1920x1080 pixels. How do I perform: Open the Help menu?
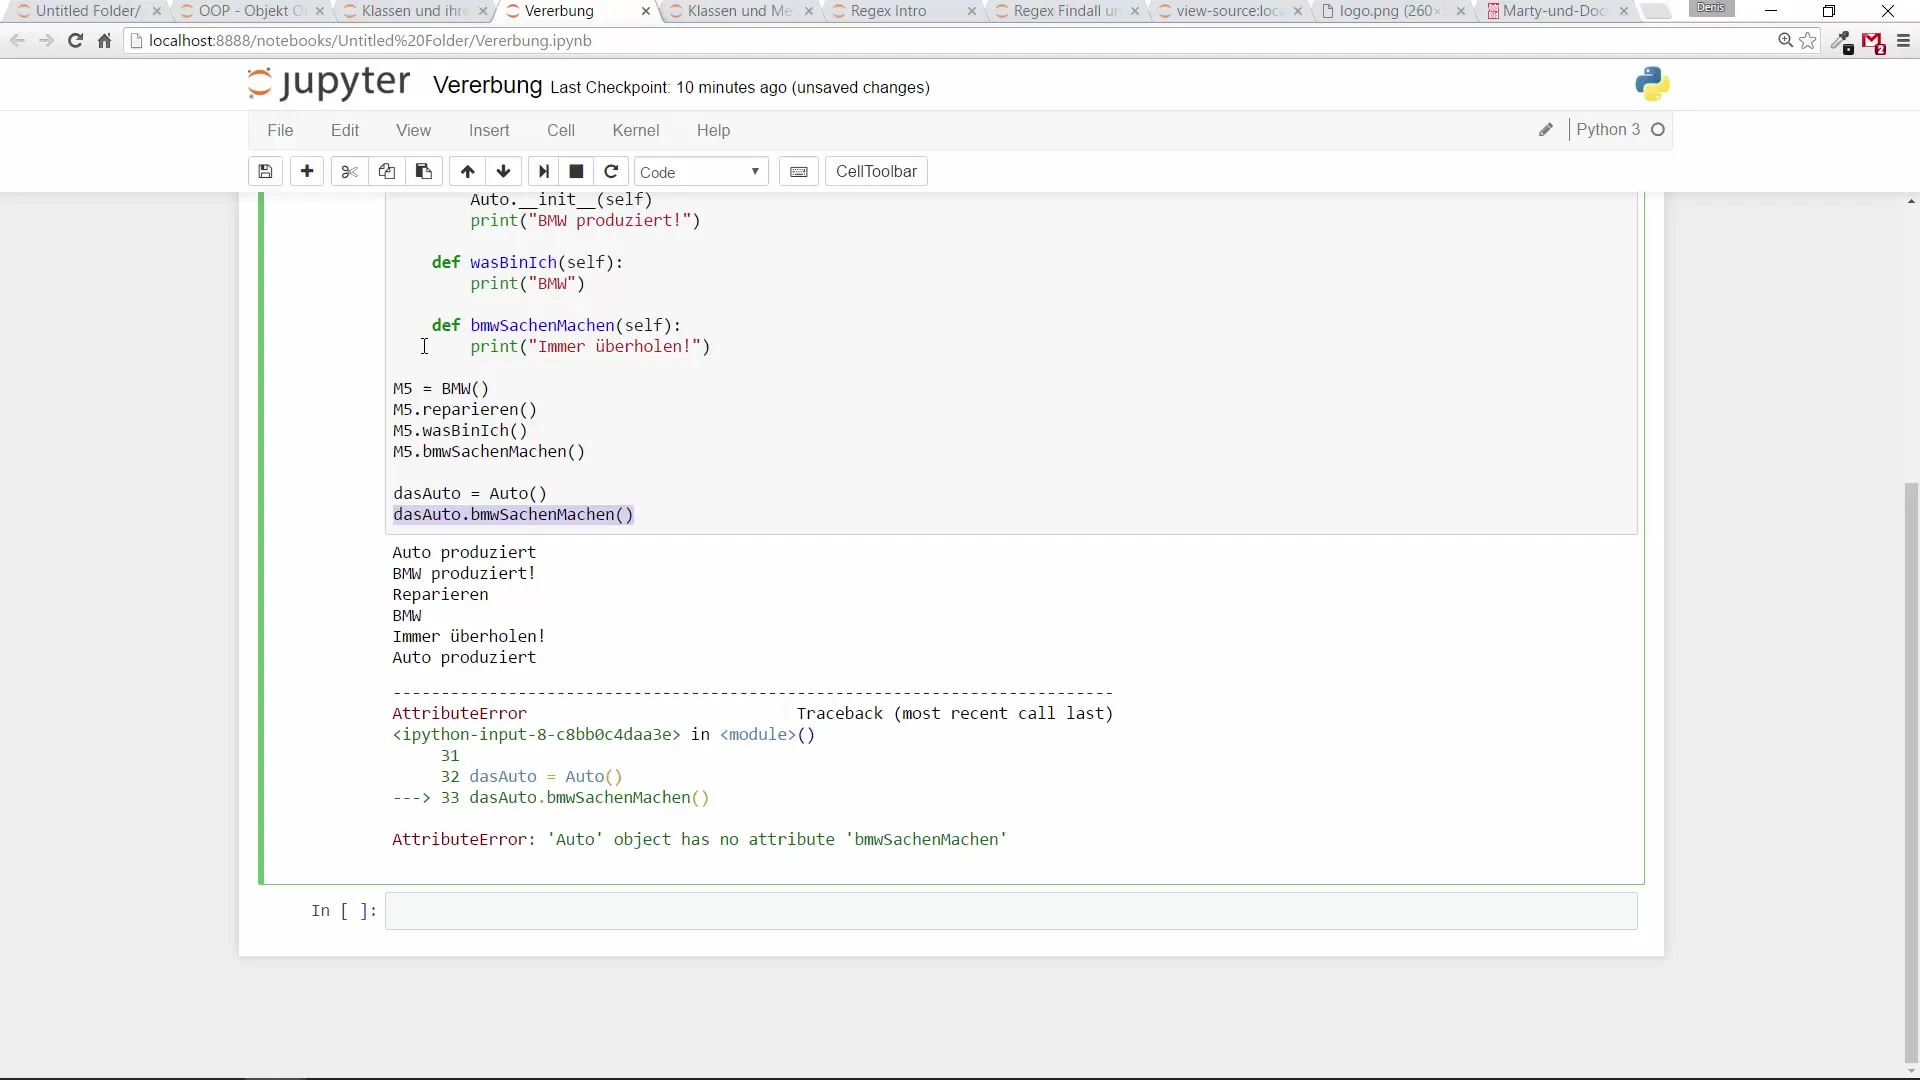713,130
